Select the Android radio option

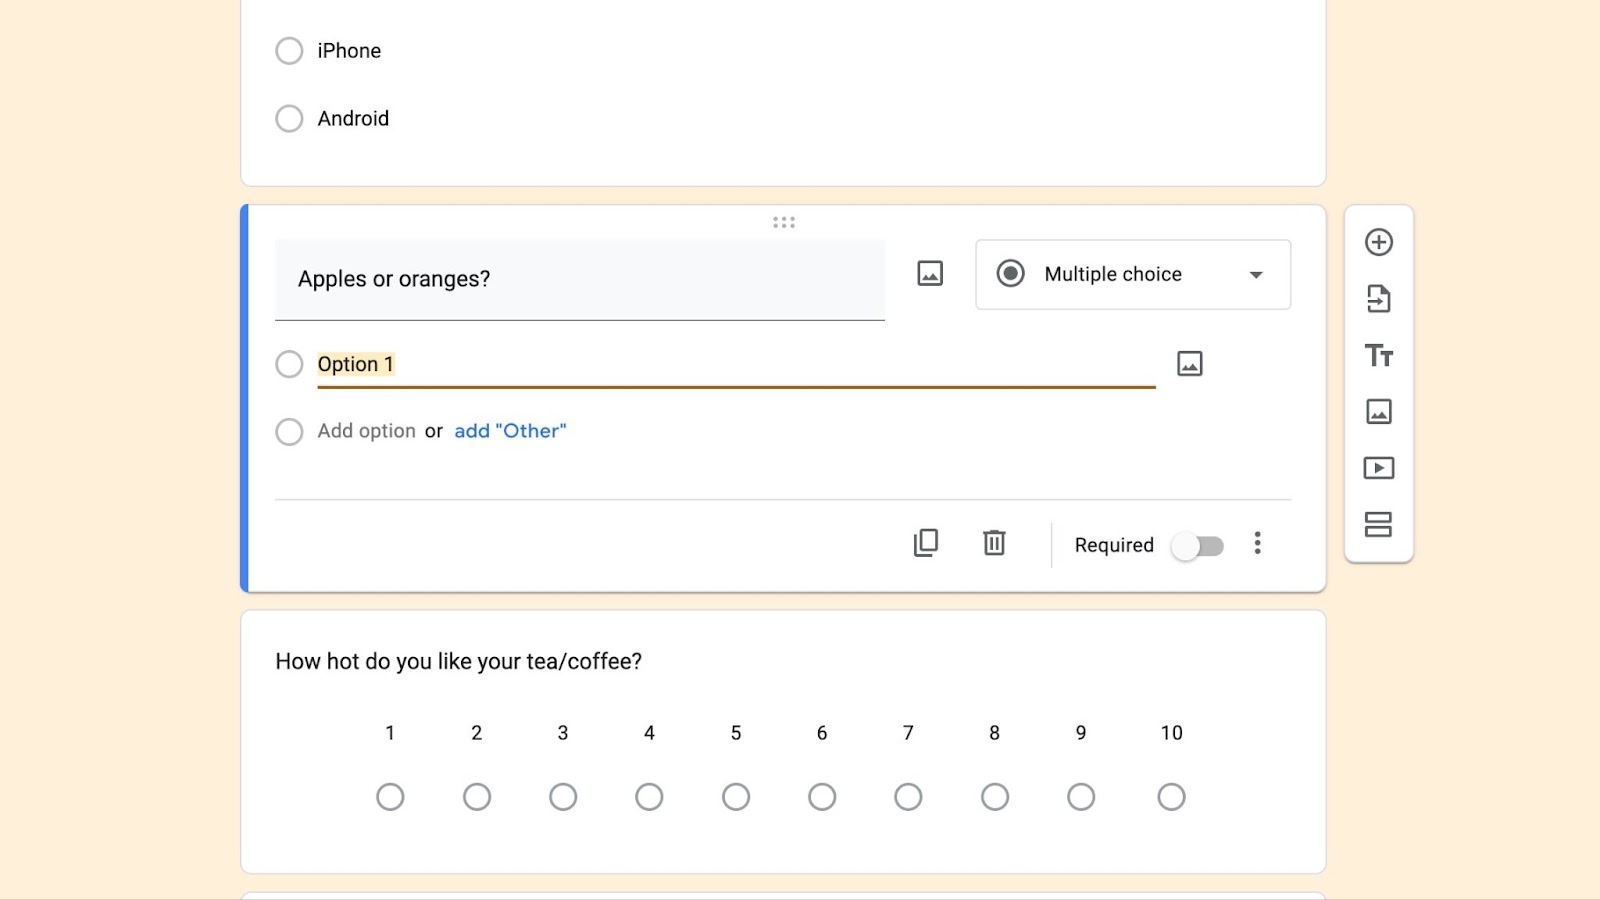[x=289, y=119]
